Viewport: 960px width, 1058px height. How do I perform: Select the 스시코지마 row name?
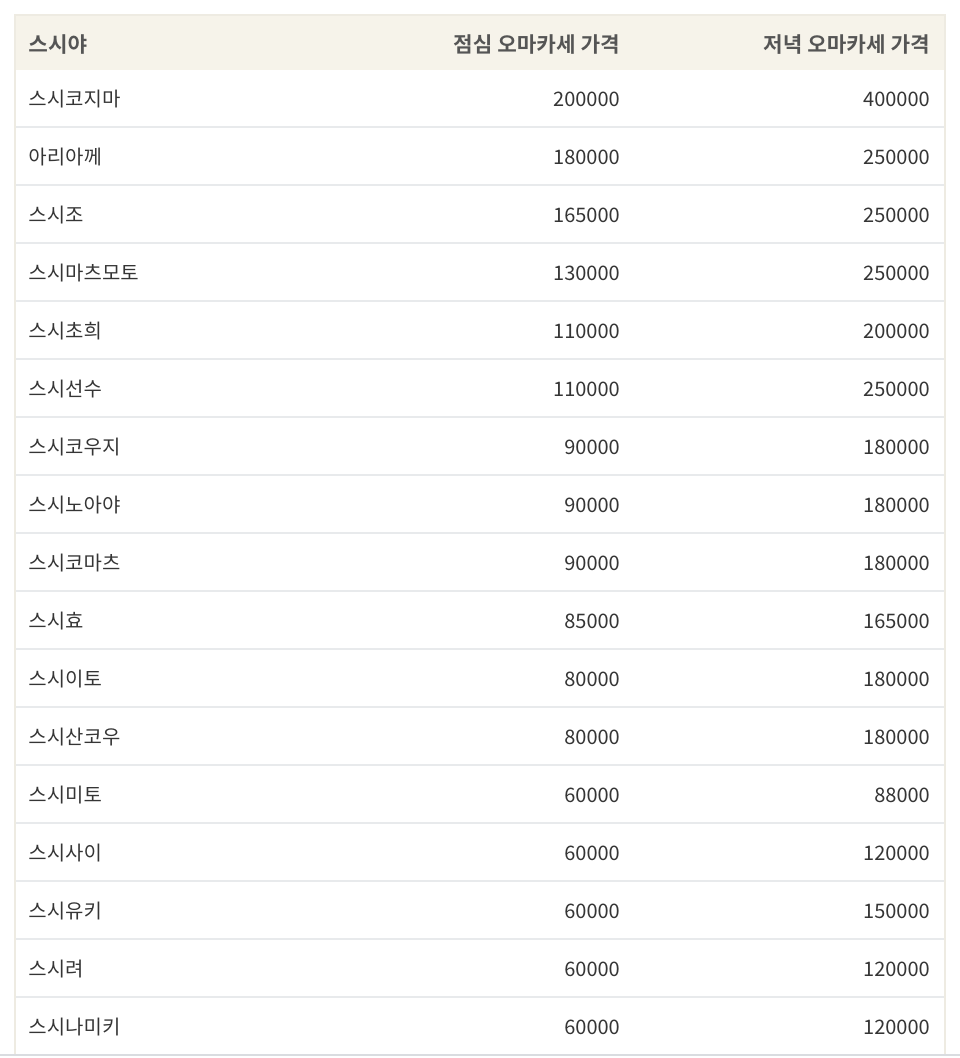tap(74, 99)
